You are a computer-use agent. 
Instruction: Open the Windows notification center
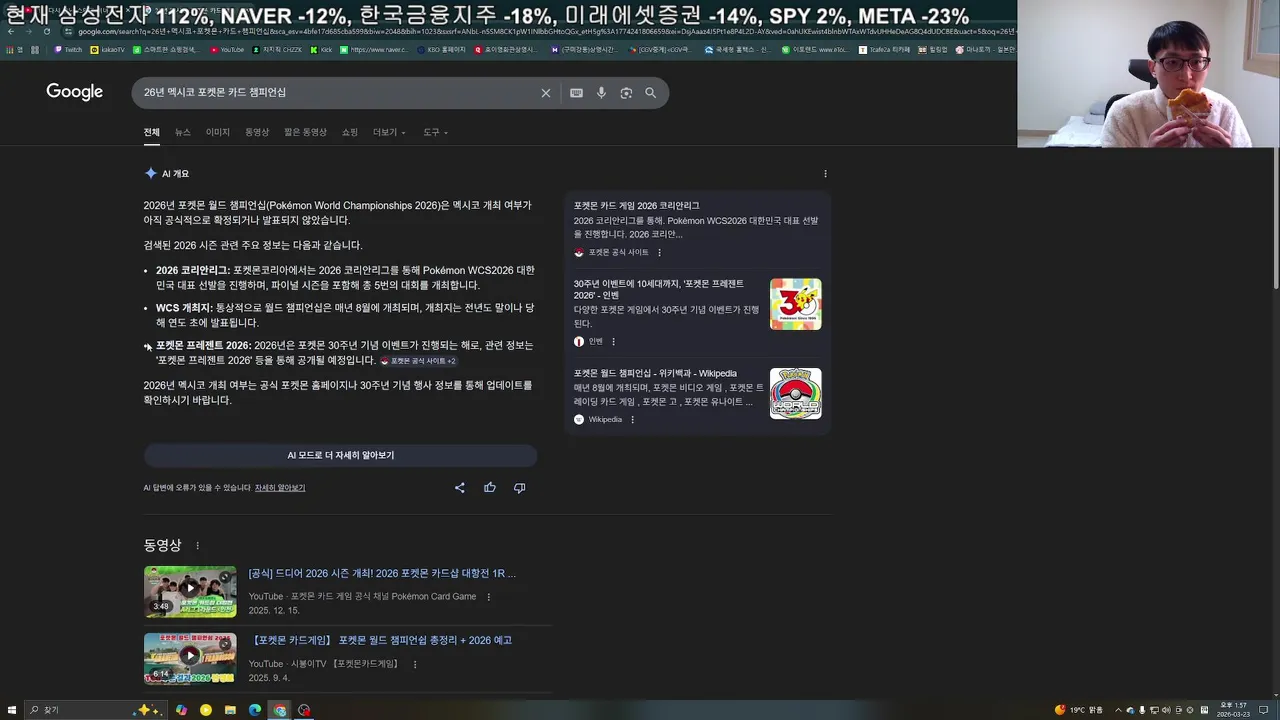point(1264,710)
